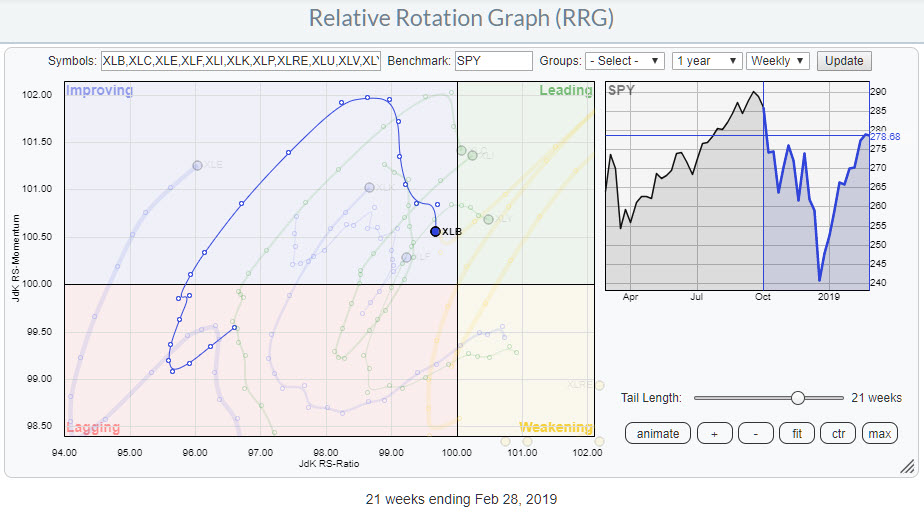Click the ctr center button

click(x=838, y=434)
